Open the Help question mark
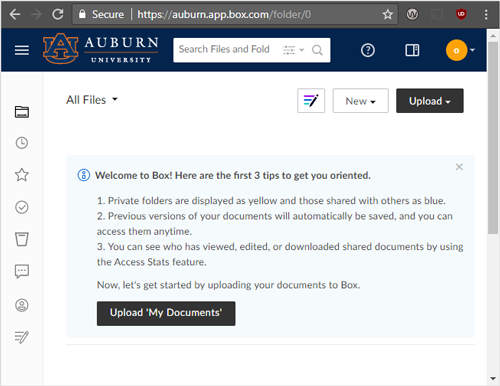Viewport: 500px width, 386px height. click(368, 50)
